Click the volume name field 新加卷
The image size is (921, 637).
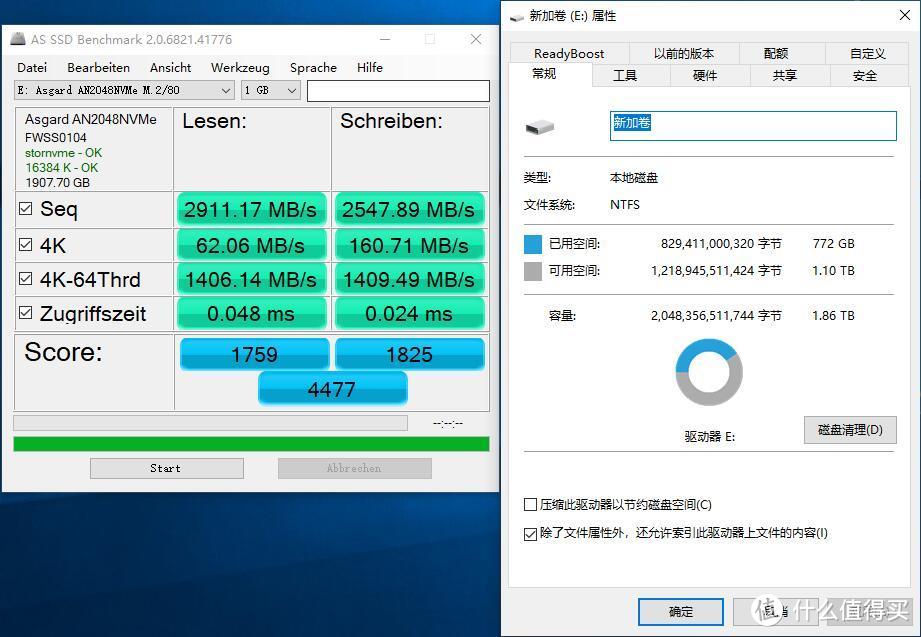(x=753, y=126)
